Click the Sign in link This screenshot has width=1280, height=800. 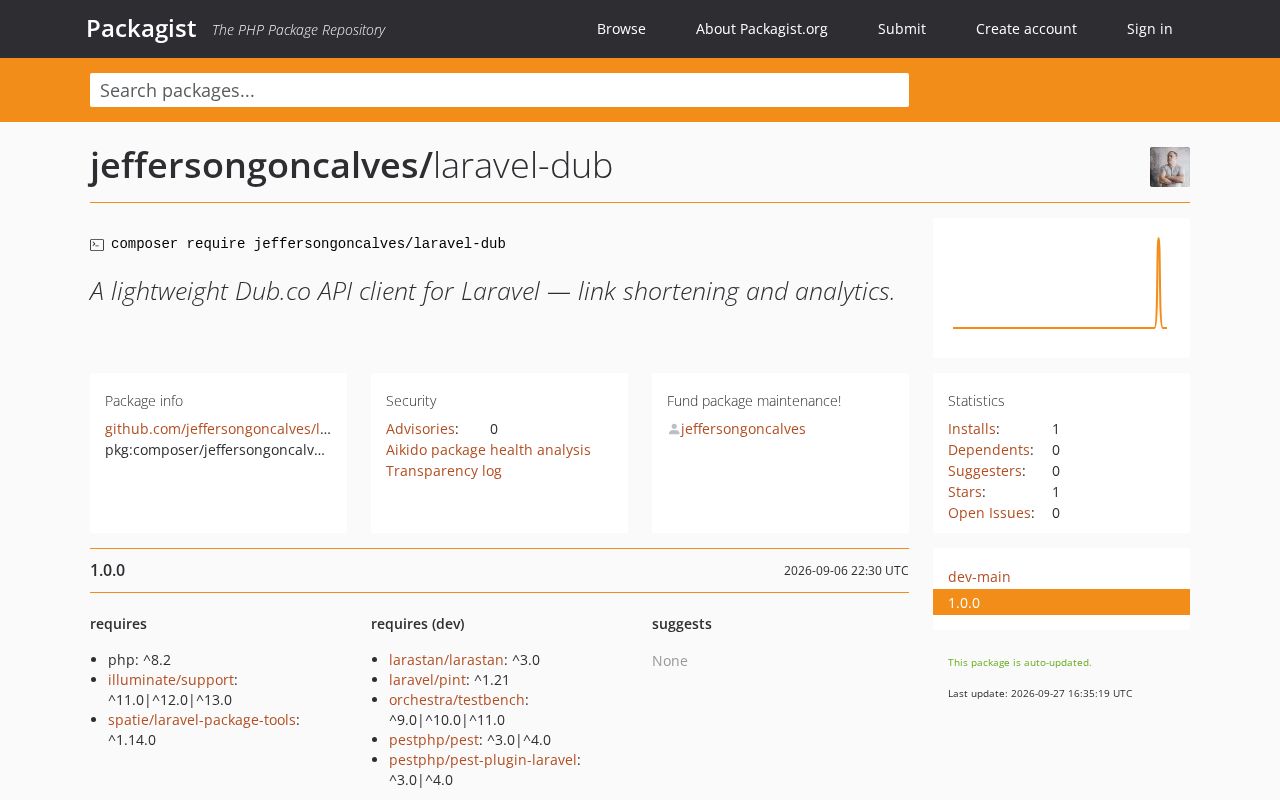1149,29
